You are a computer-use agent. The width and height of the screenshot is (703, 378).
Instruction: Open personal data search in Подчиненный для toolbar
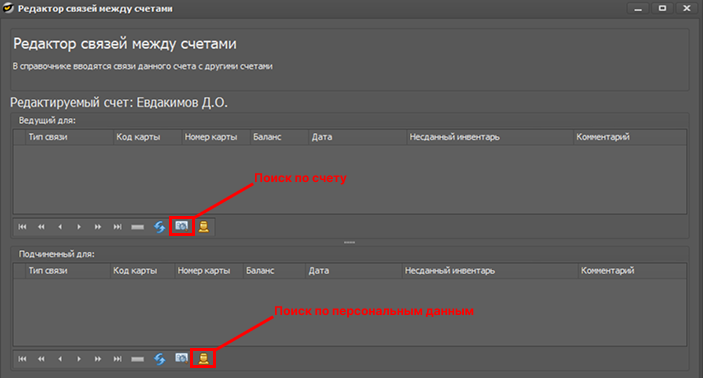(x=204, y=358)
